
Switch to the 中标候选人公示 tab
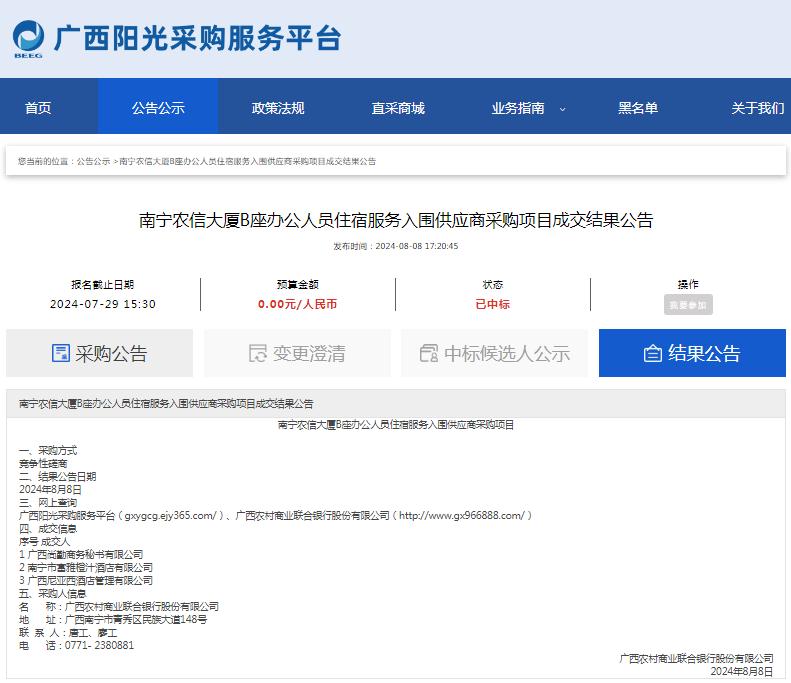pyautogui.click(x=494, y=353)
